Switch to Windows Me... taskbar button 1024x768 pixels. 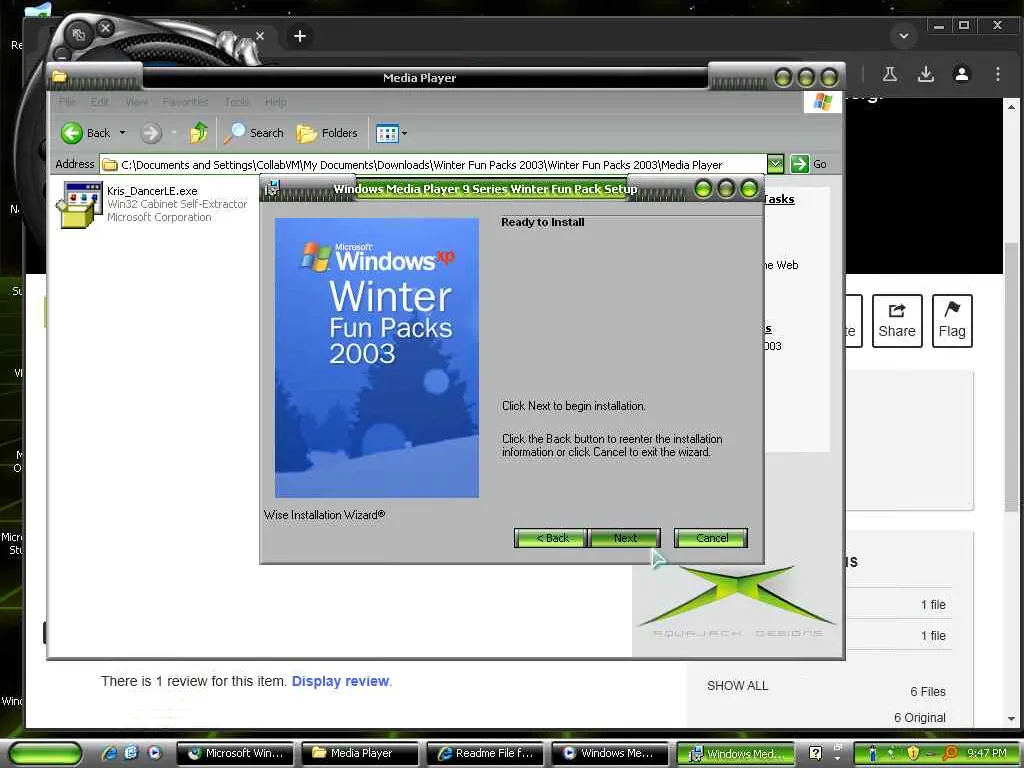(x=611, y=754)
